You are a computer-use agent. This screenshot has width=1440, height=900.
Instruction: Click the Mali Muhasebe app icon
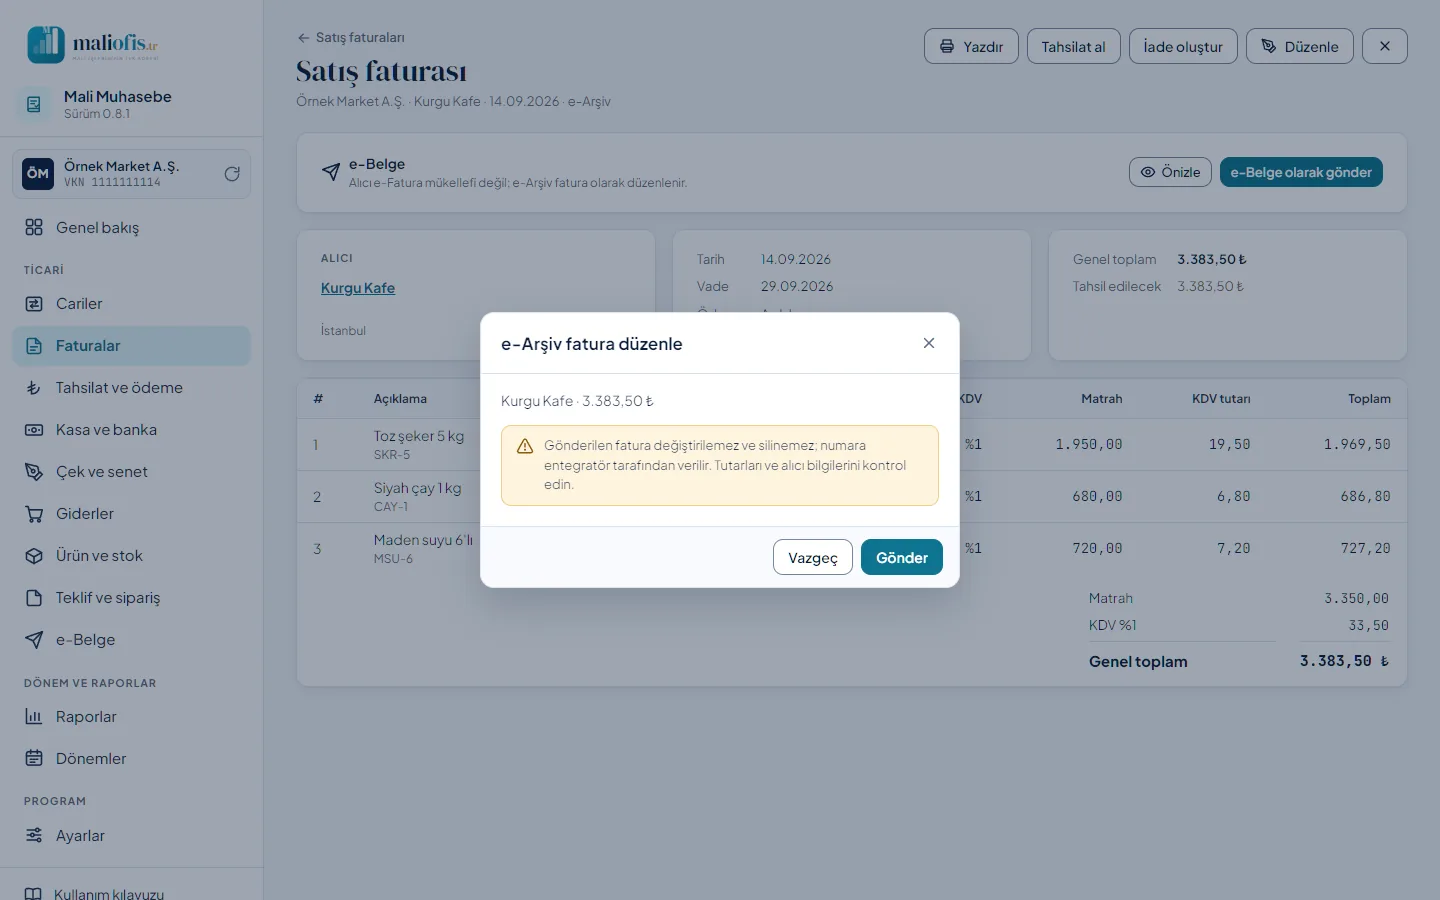pos(34,104)
